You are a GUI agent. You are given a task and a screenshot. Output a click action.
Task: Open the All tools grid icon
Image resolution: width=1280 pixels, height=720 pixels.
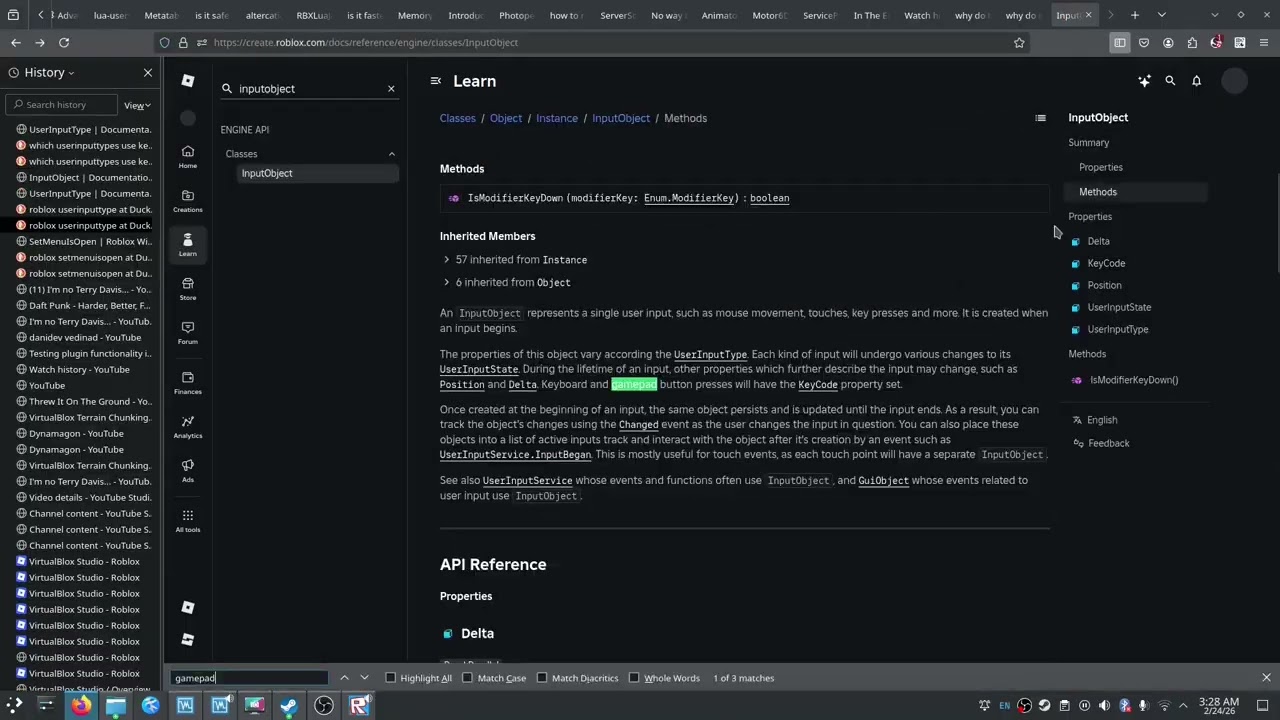188,520
